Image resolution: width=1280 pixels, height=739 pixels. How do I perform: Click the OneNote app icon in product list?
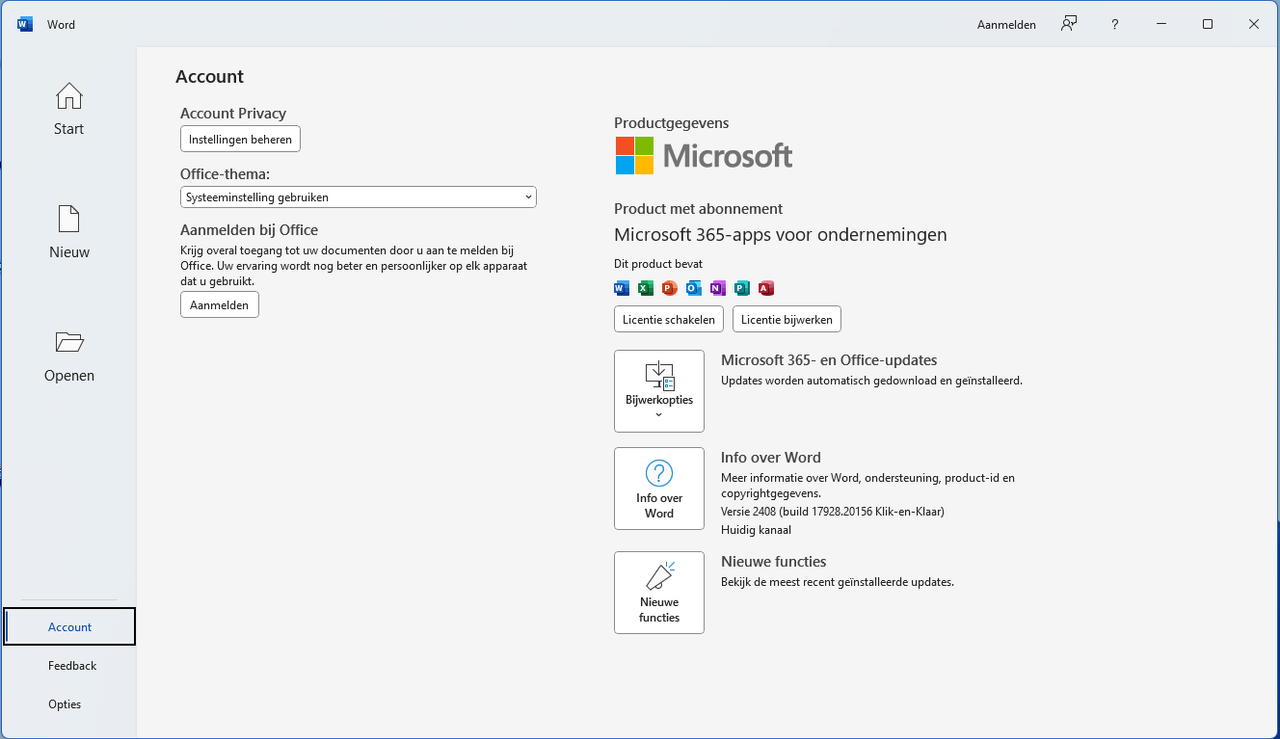[718, 288]
